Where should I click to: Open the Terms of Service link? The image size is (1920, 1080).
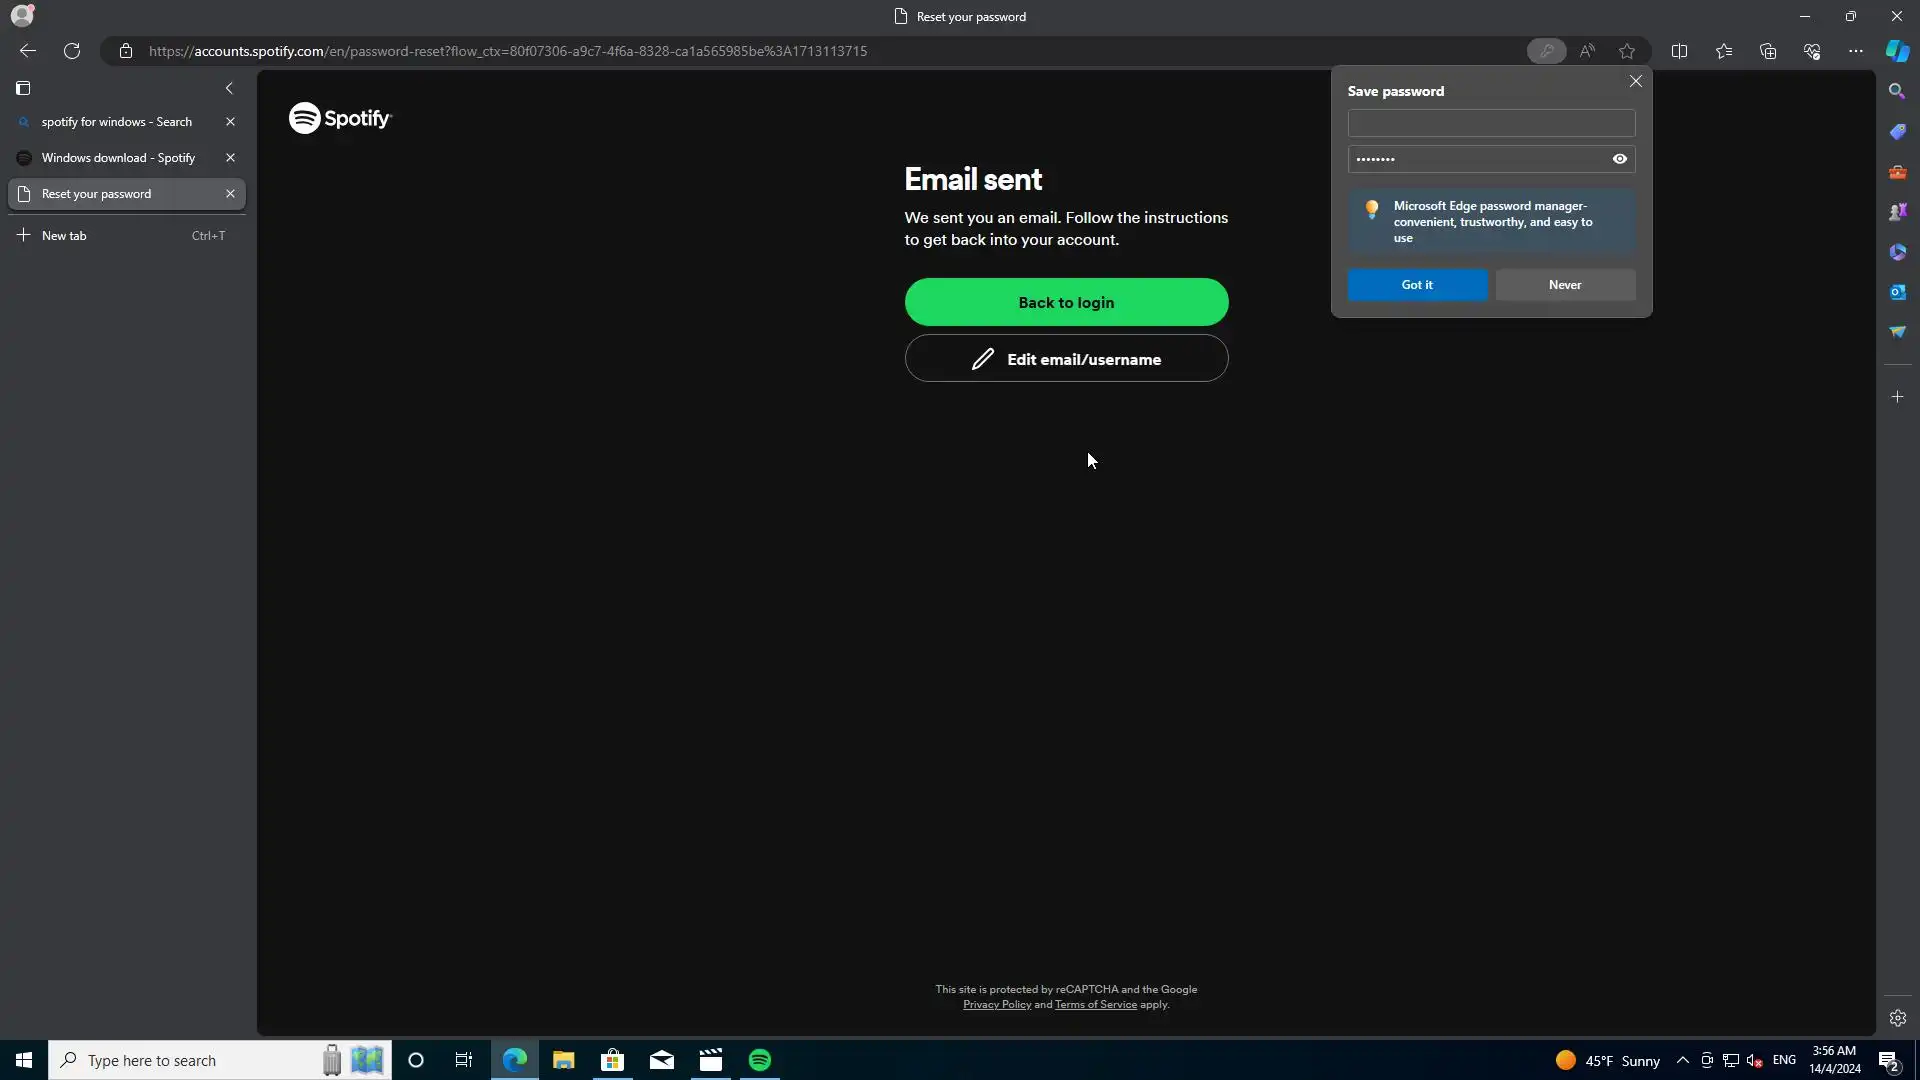point(1095,1005)
